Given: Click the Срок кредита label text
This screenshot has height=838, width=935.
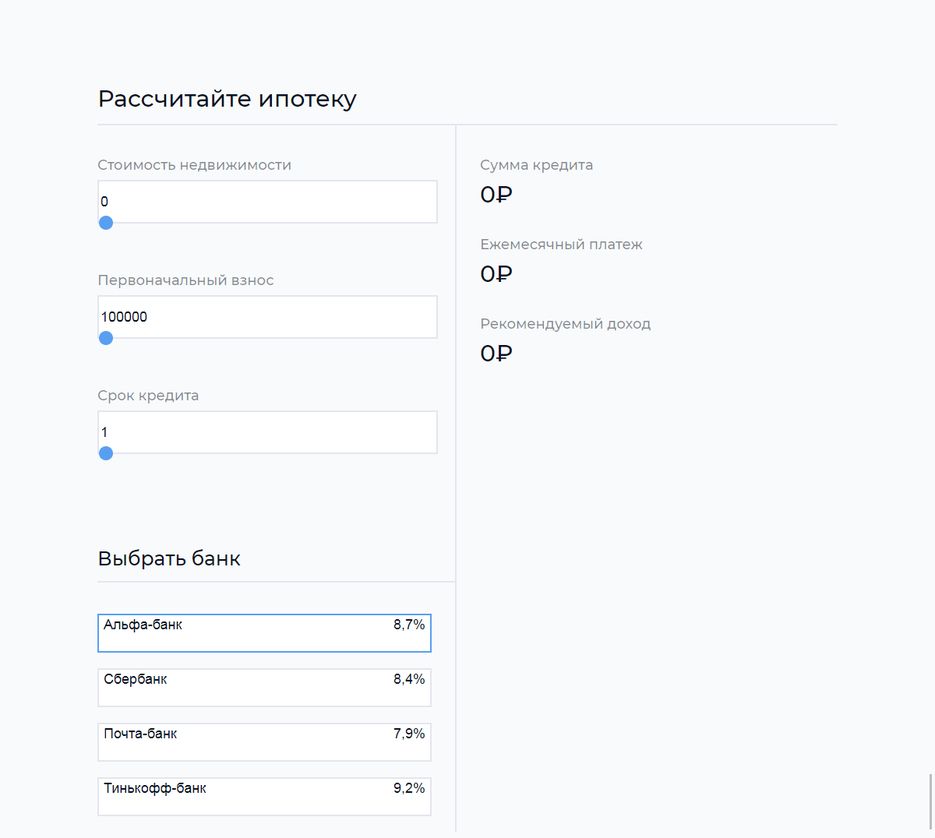Looking at the screenshot, I should (x=148, y=395).
